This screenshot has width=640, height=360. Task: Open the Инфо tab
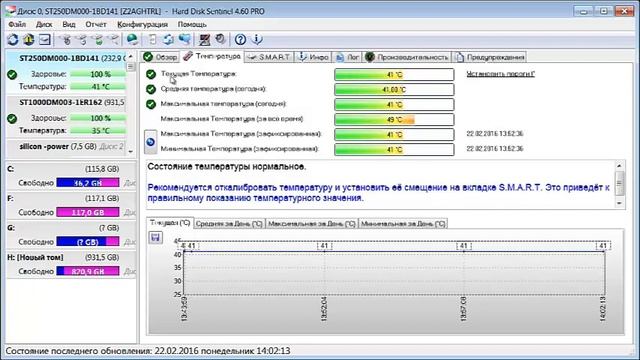tap(313, 57)
